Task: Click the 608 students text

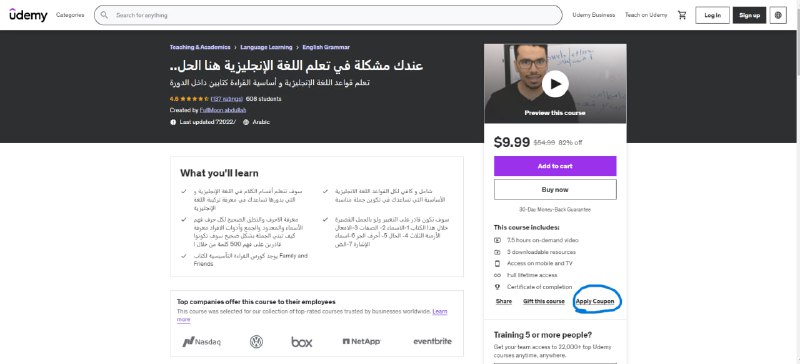Action: 263,99
